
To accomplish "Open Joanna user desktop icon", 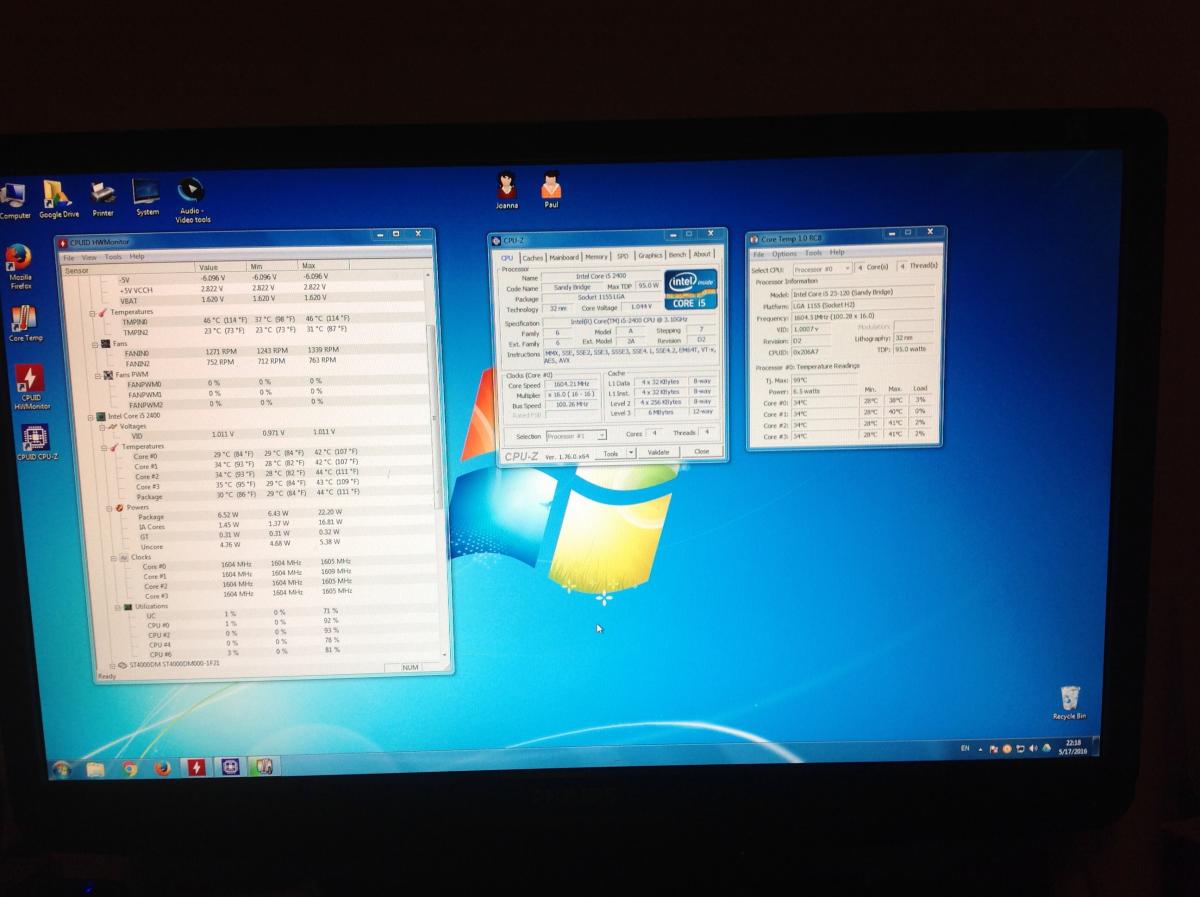I will point(507,191).
